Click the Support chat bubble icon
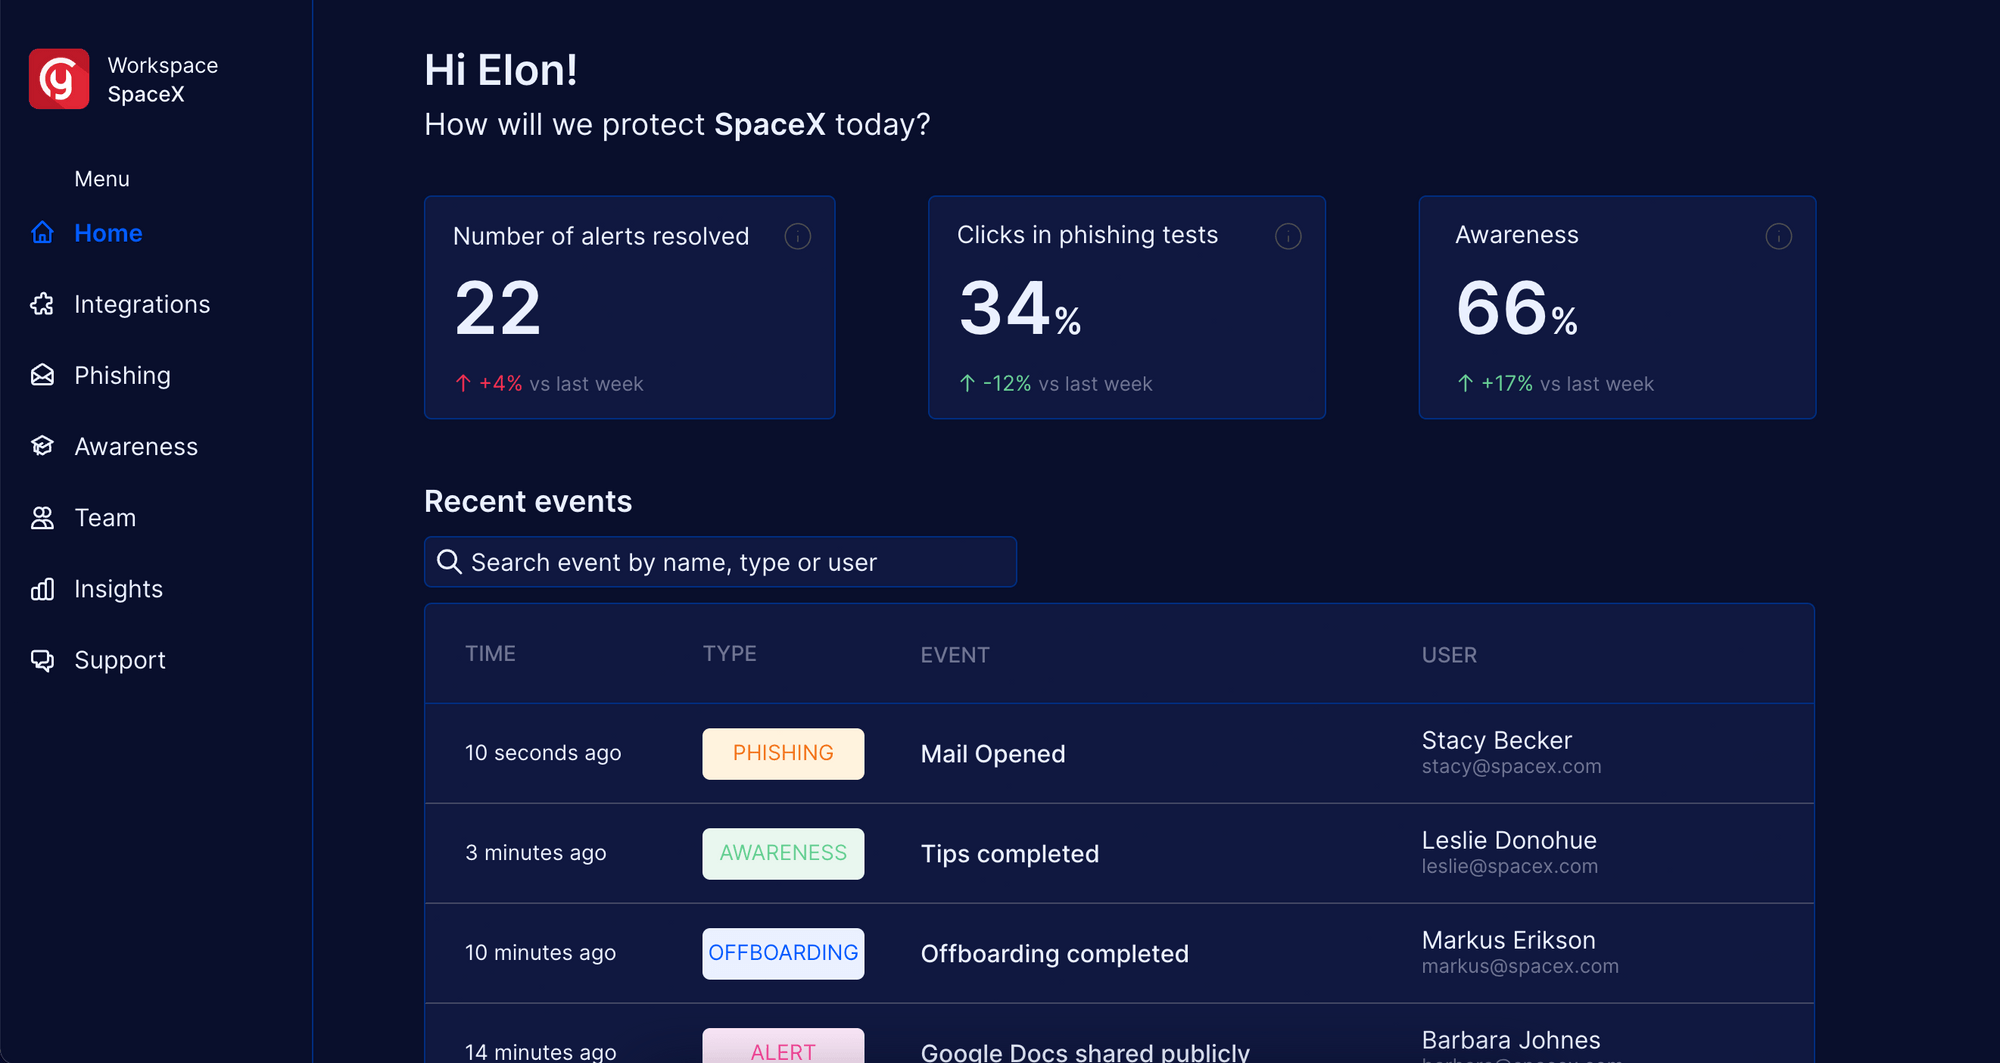Image resolution: width=2000 pixels, height=1063 pixels. pyautogui.click(x=42, y=660)
